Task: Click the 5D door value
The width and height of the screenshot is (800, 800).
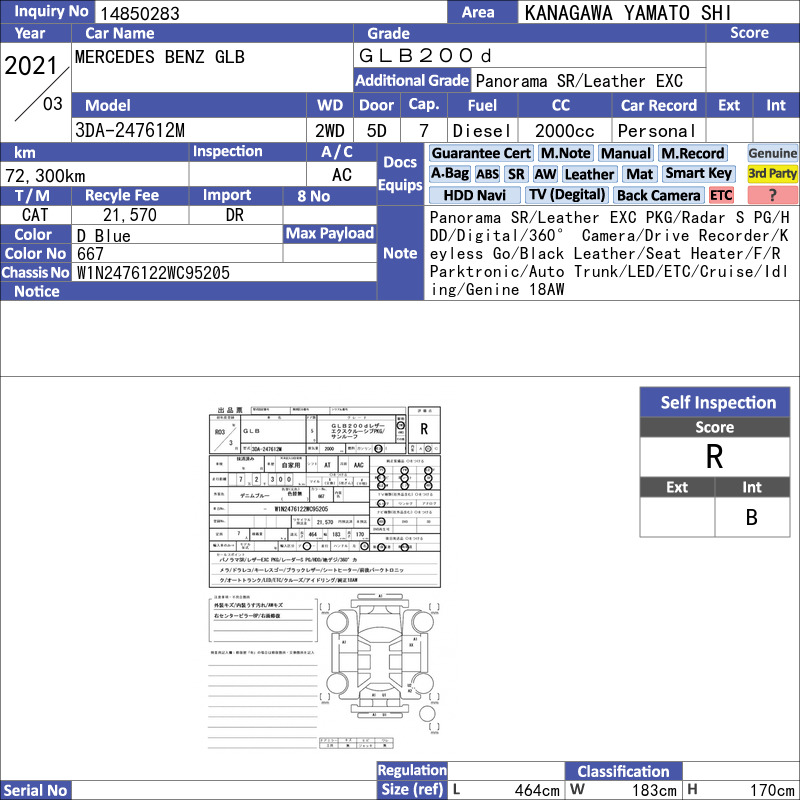Action: pyautogui.click(x=377, y=131)
